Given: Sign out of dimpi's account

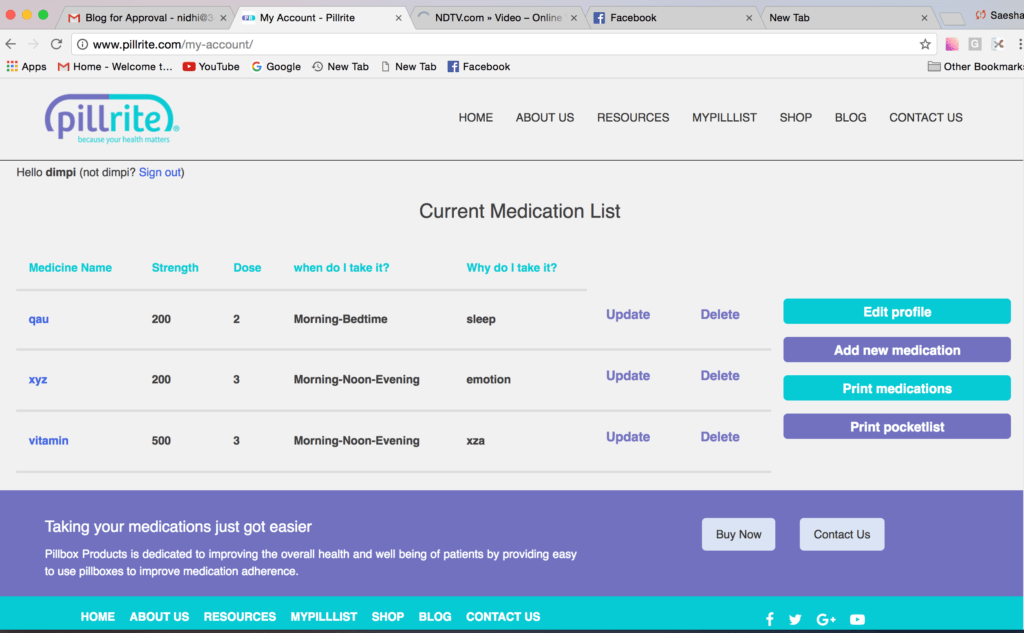Looking at the screenshot, I should [159, 171].
